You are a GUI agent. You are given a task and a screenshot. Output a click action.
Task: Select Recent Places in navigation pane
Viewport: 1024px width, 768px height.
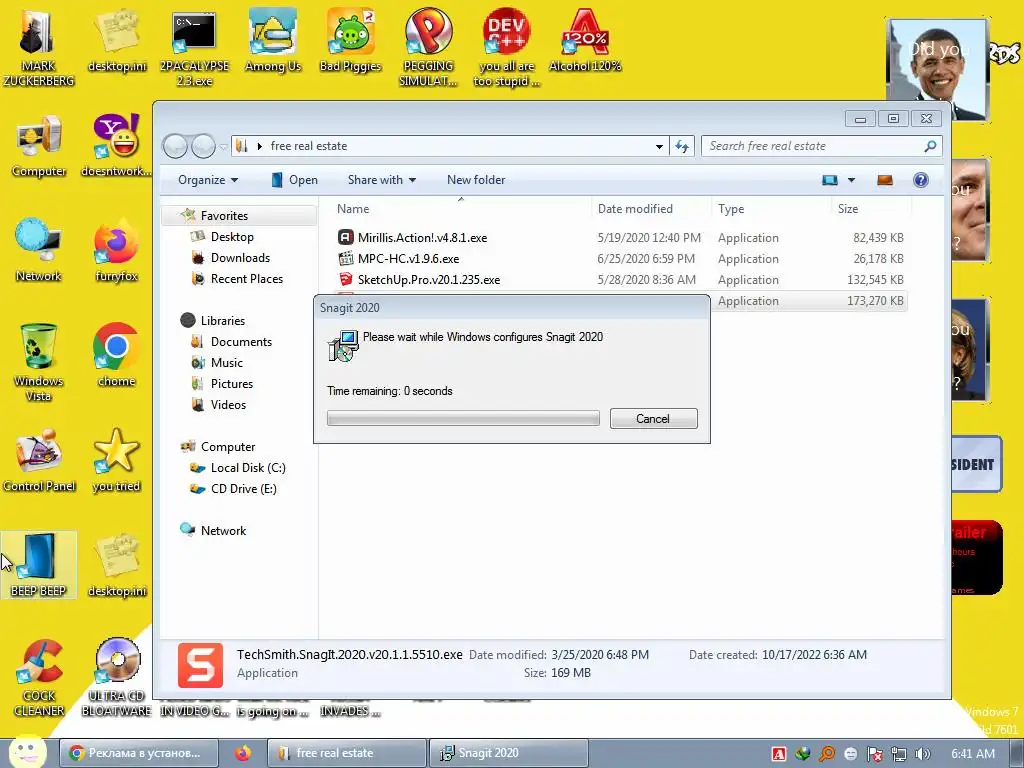tap(246, 279)
